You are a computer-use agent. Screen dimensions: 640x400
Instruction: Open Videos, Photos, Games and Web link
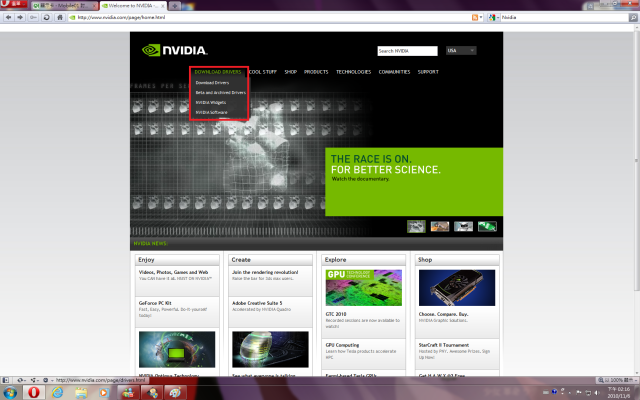(173, 272)
